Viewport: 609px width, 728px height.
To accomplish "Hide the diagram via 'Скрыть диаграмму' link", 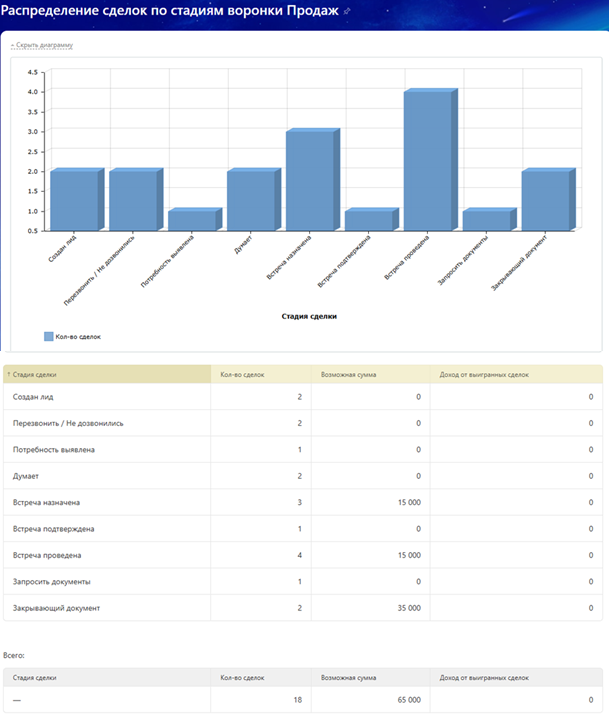I will point(42,45).
